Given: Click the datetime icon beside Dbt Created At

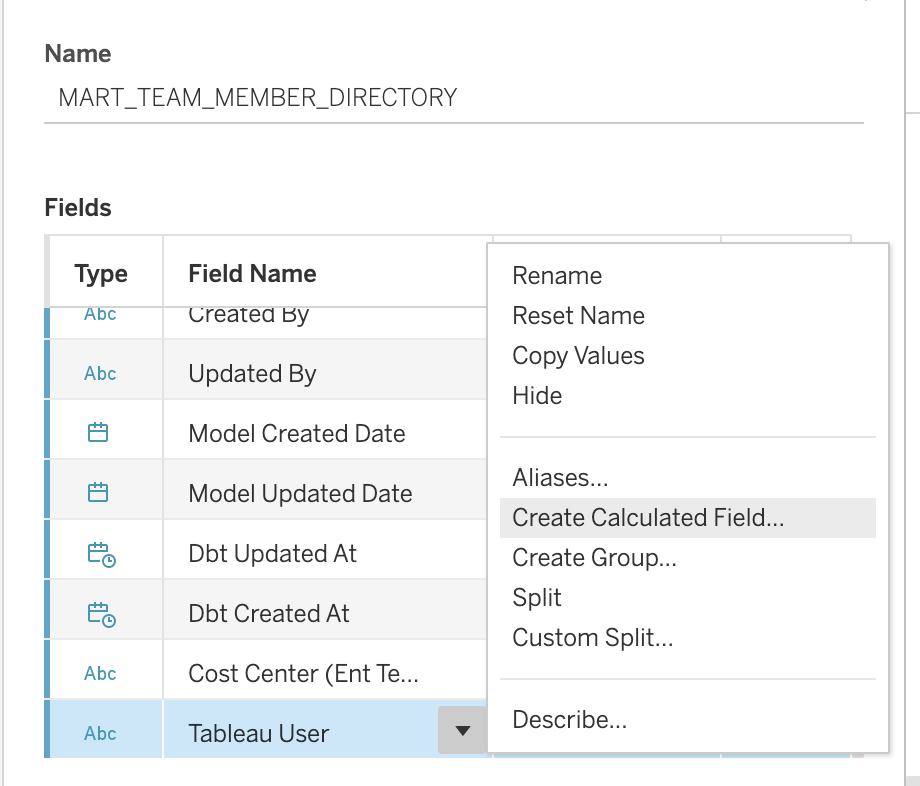Looking at the screenshot, I should [x=101, y=614].
